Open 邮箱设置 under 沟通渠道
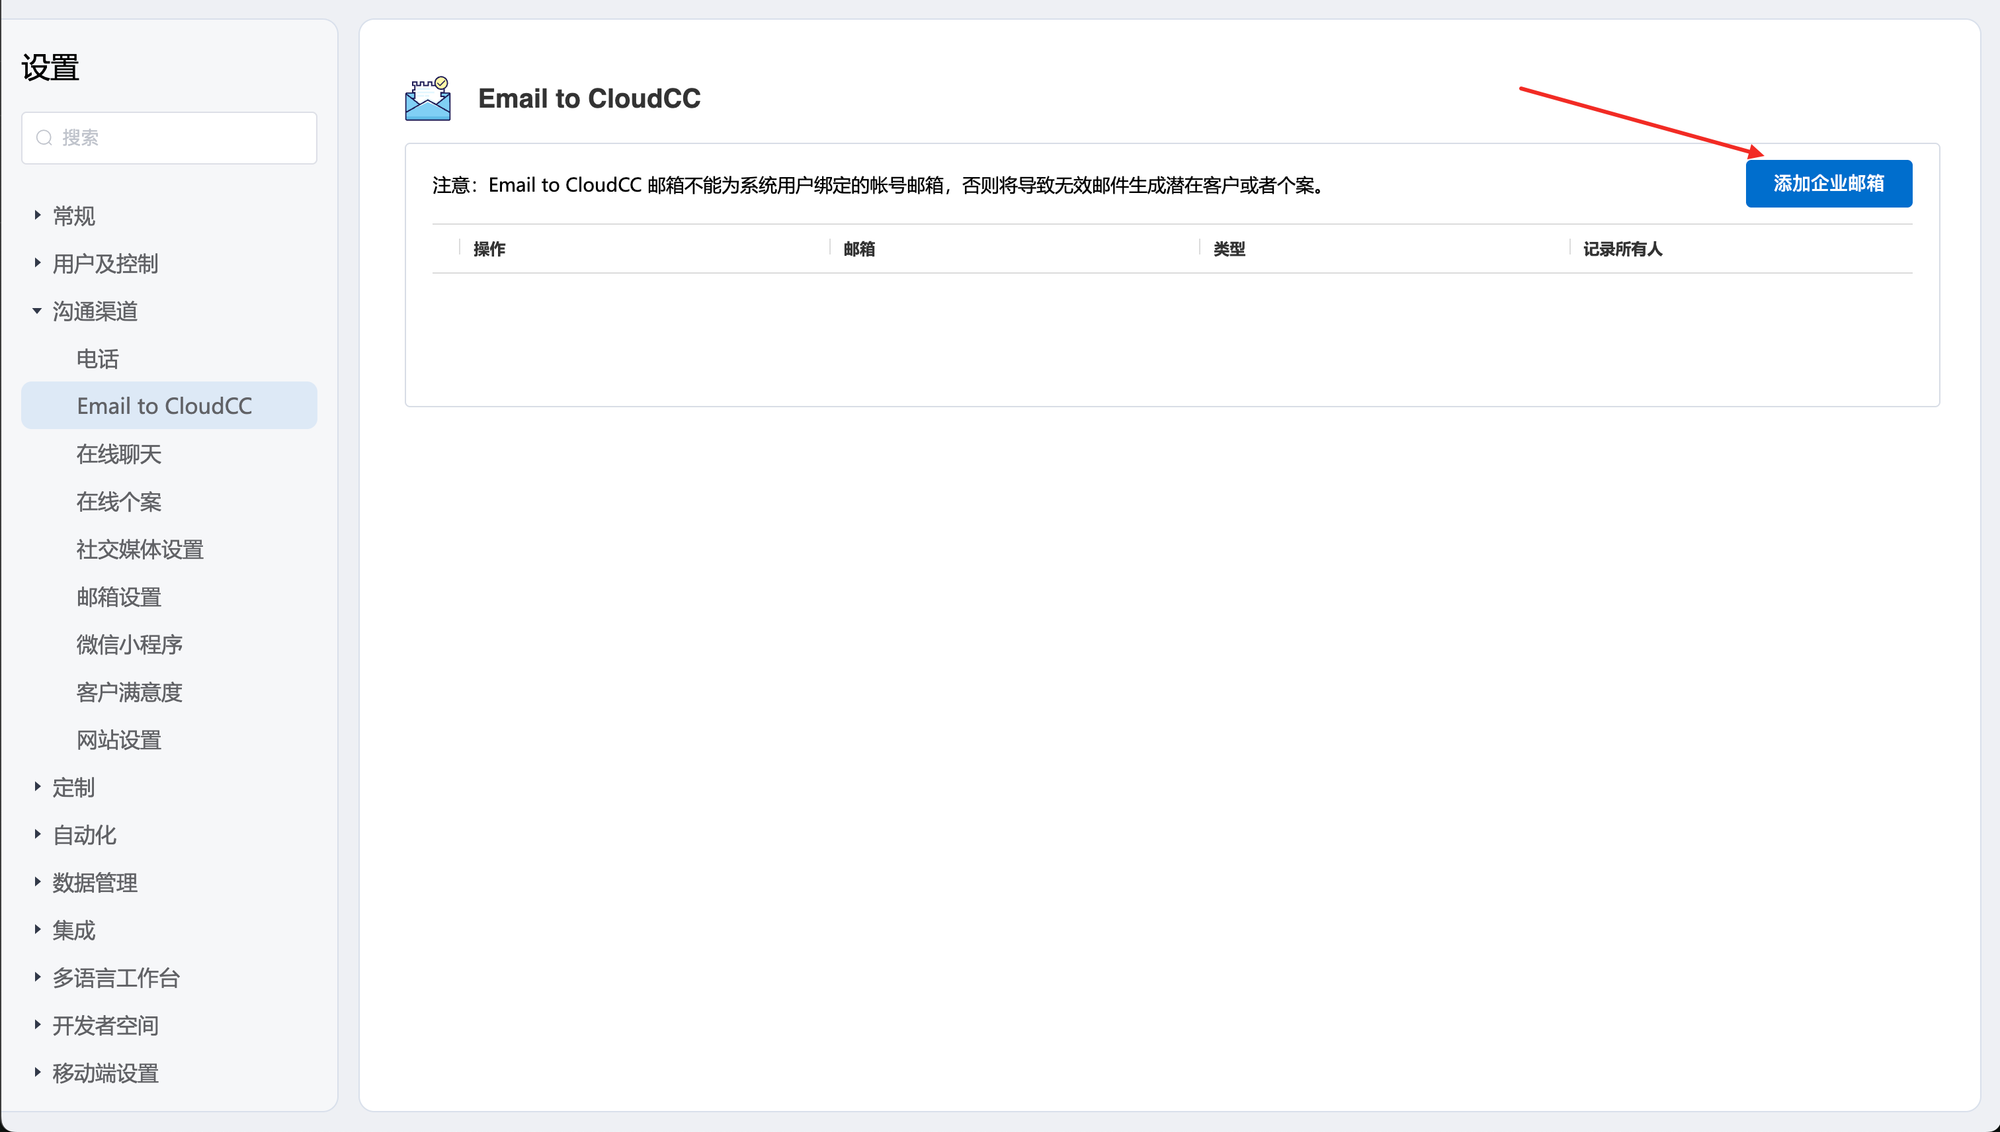 (119, 597)
